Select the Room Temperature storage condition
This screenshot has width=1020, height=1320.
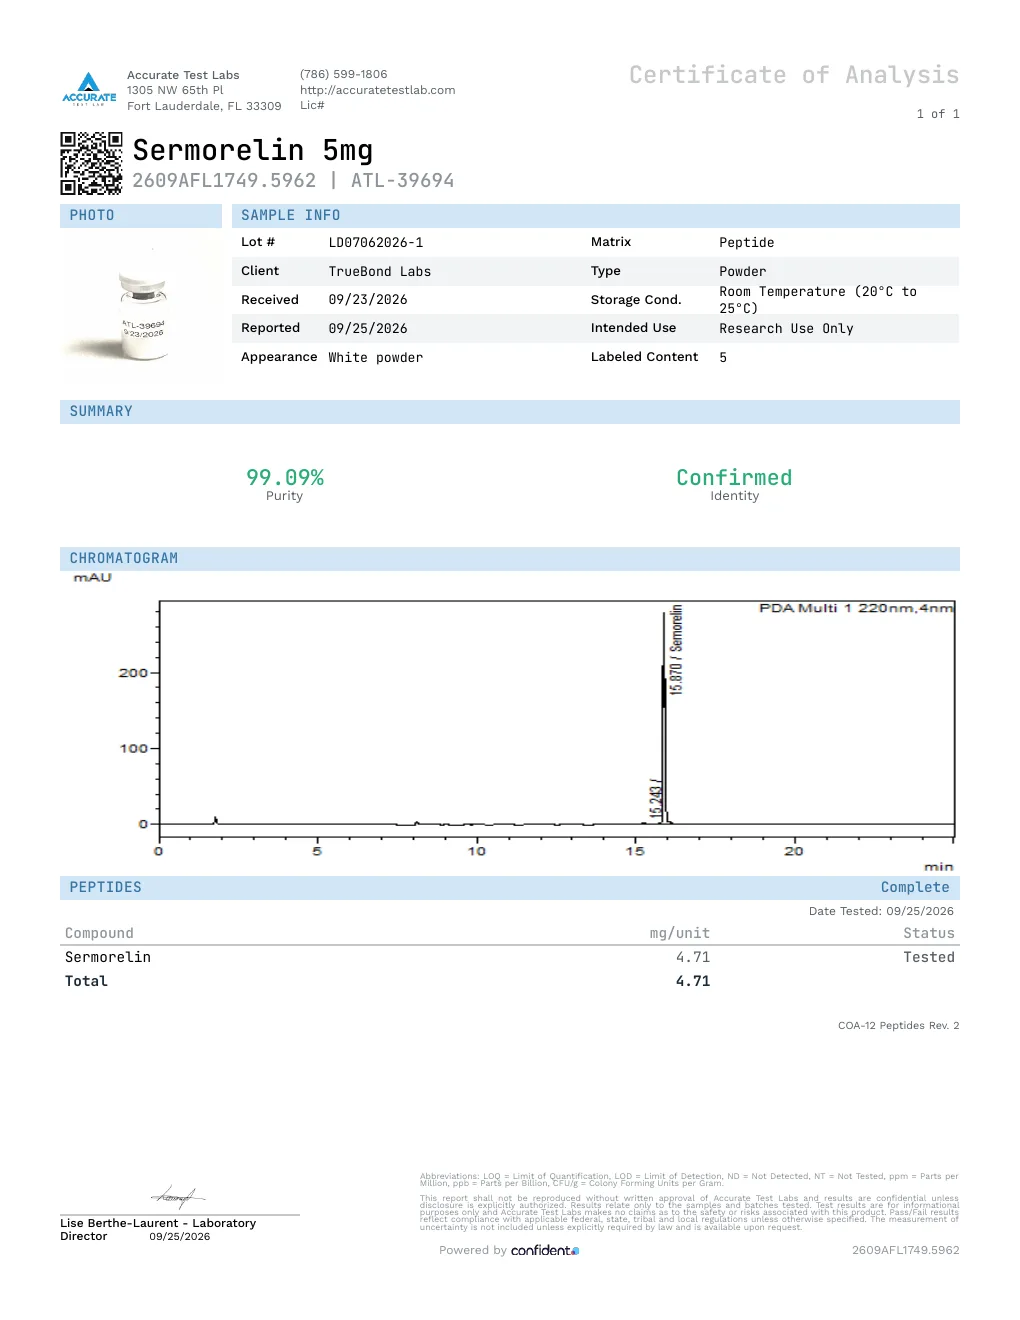click(x=818, y=300)
